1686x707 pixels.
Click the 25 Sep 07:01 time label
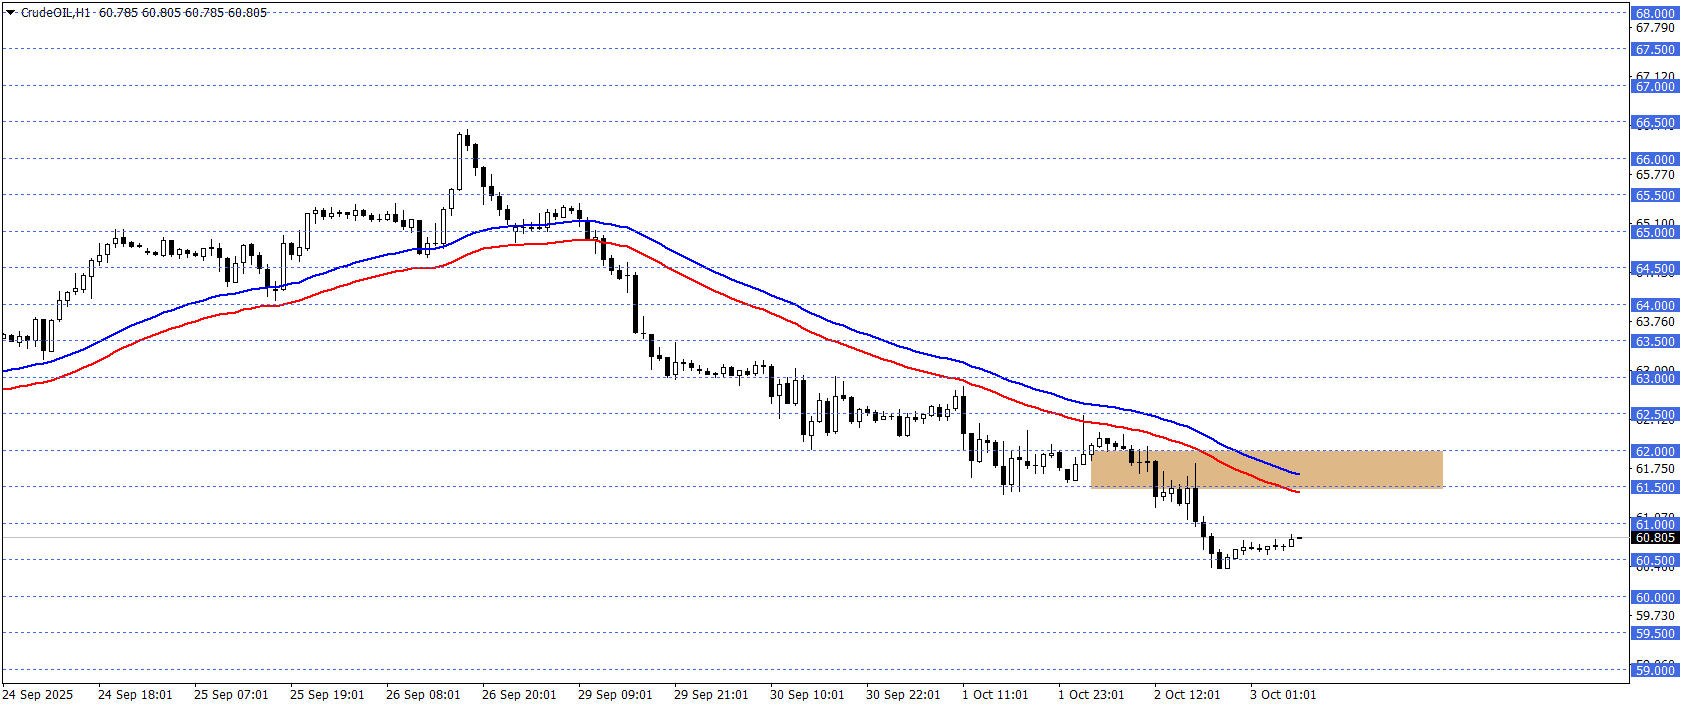pyautogui.click(x=231, y=695)
